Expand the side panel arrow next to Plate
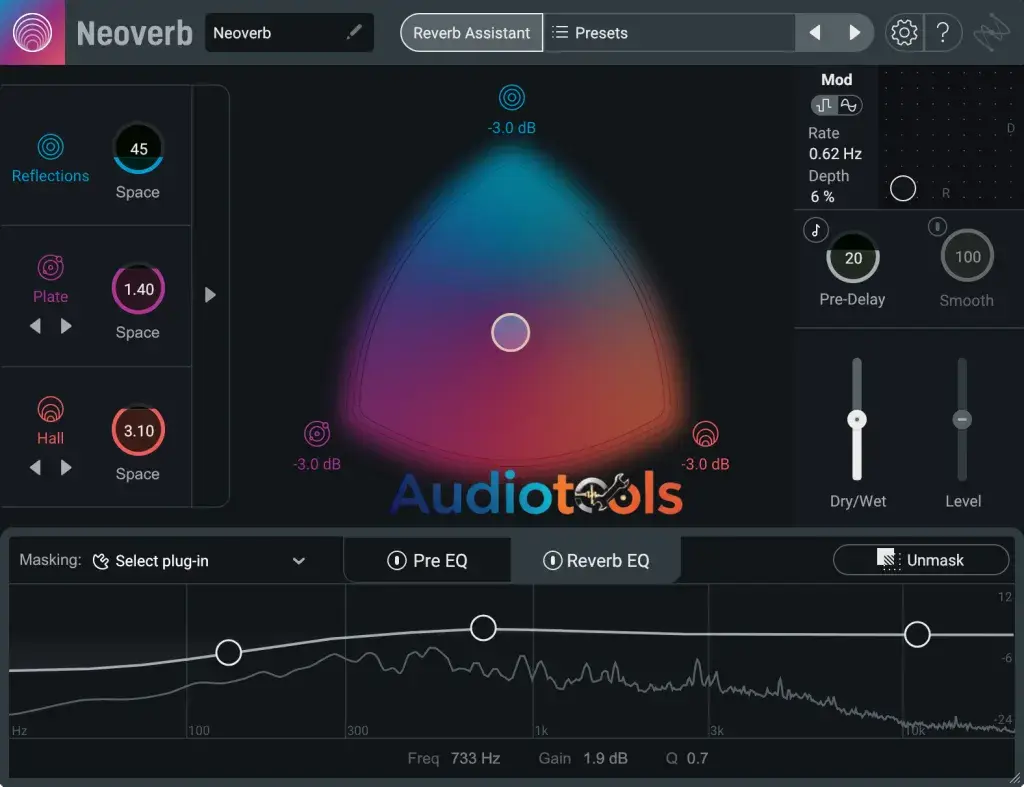This screenshot has width=1024, height=787. pyautogui.click(x=210, y=294)
